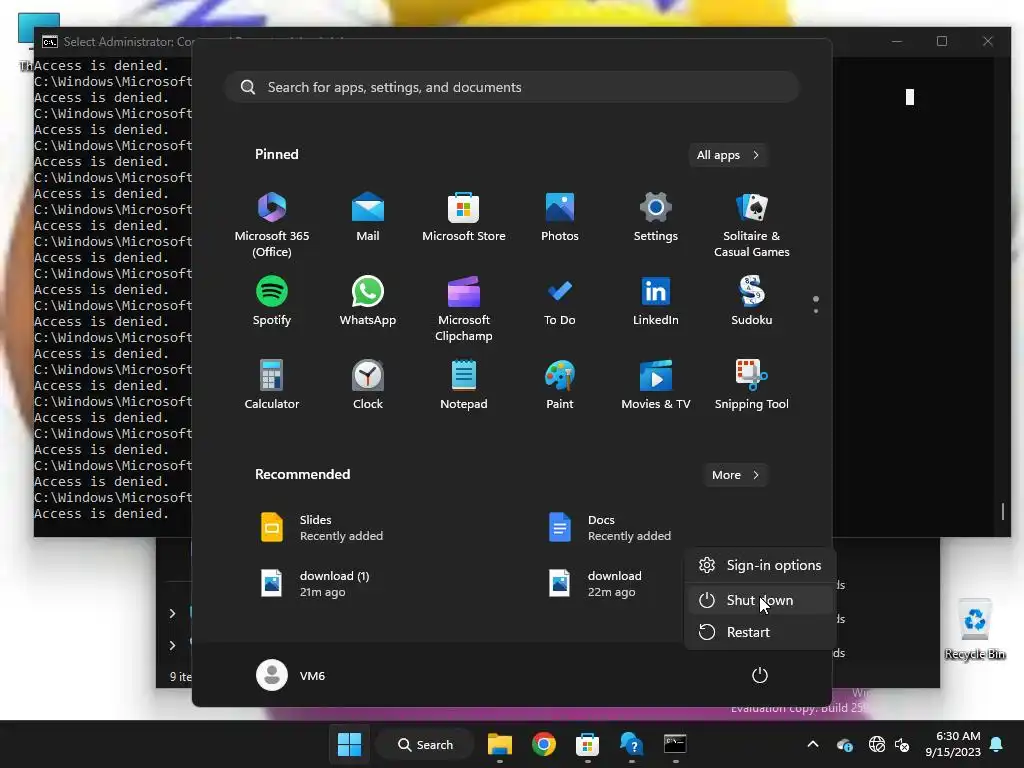Open Settings from pinned apps
This screenshot has height=768, width=1024.
click(656, 217)
